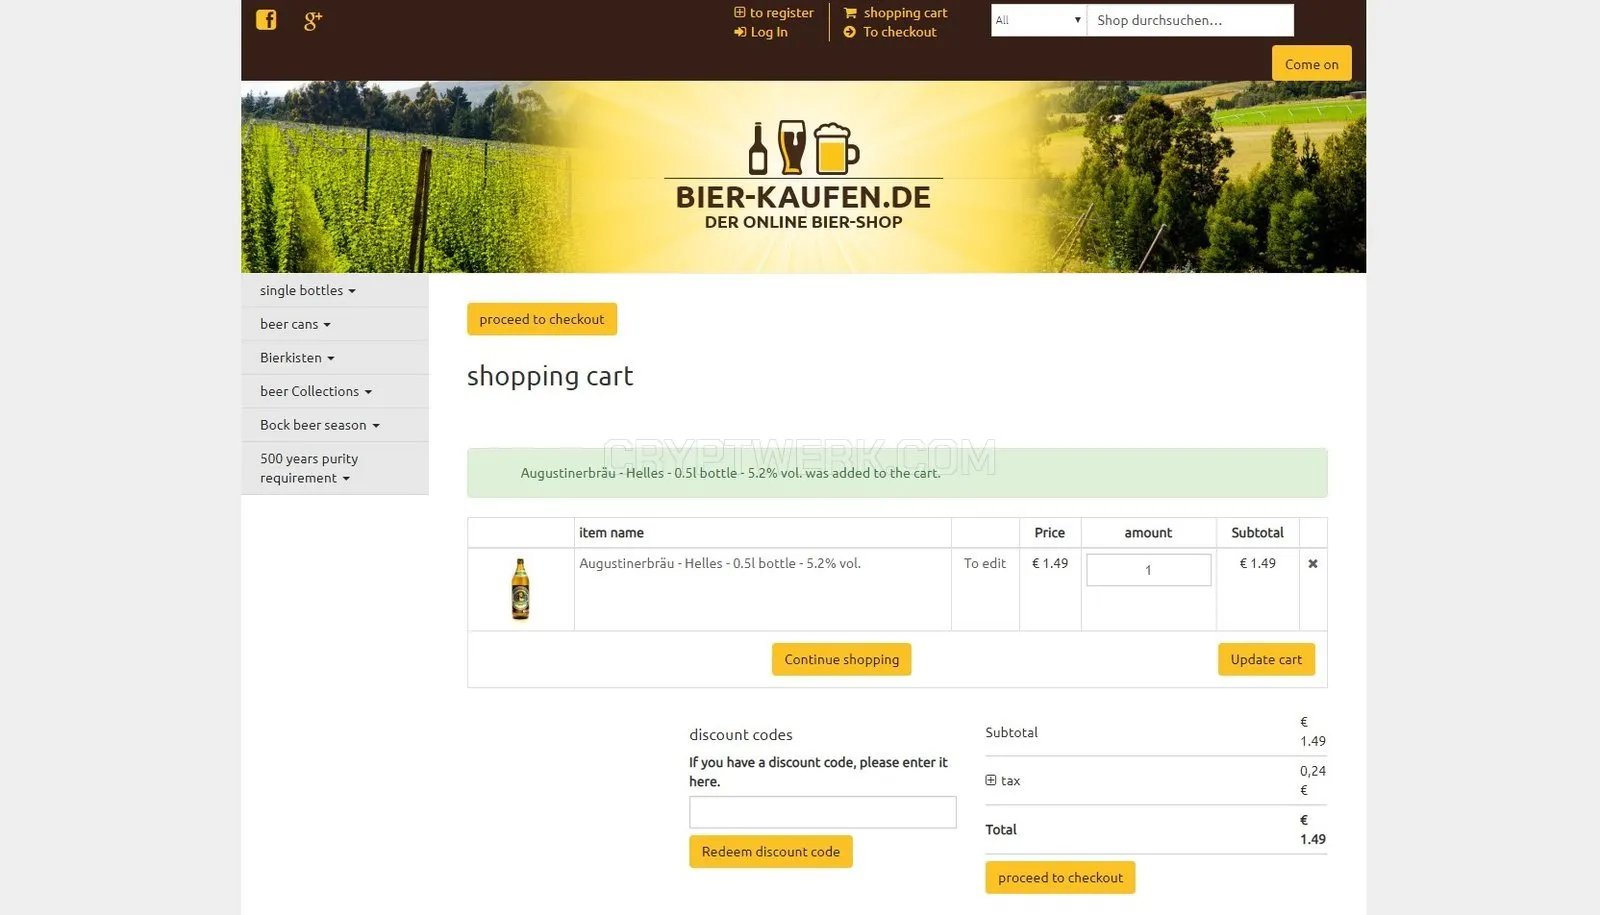Open the Google Plus icon
The image size is (1600, 915).
tap(313, 20)
